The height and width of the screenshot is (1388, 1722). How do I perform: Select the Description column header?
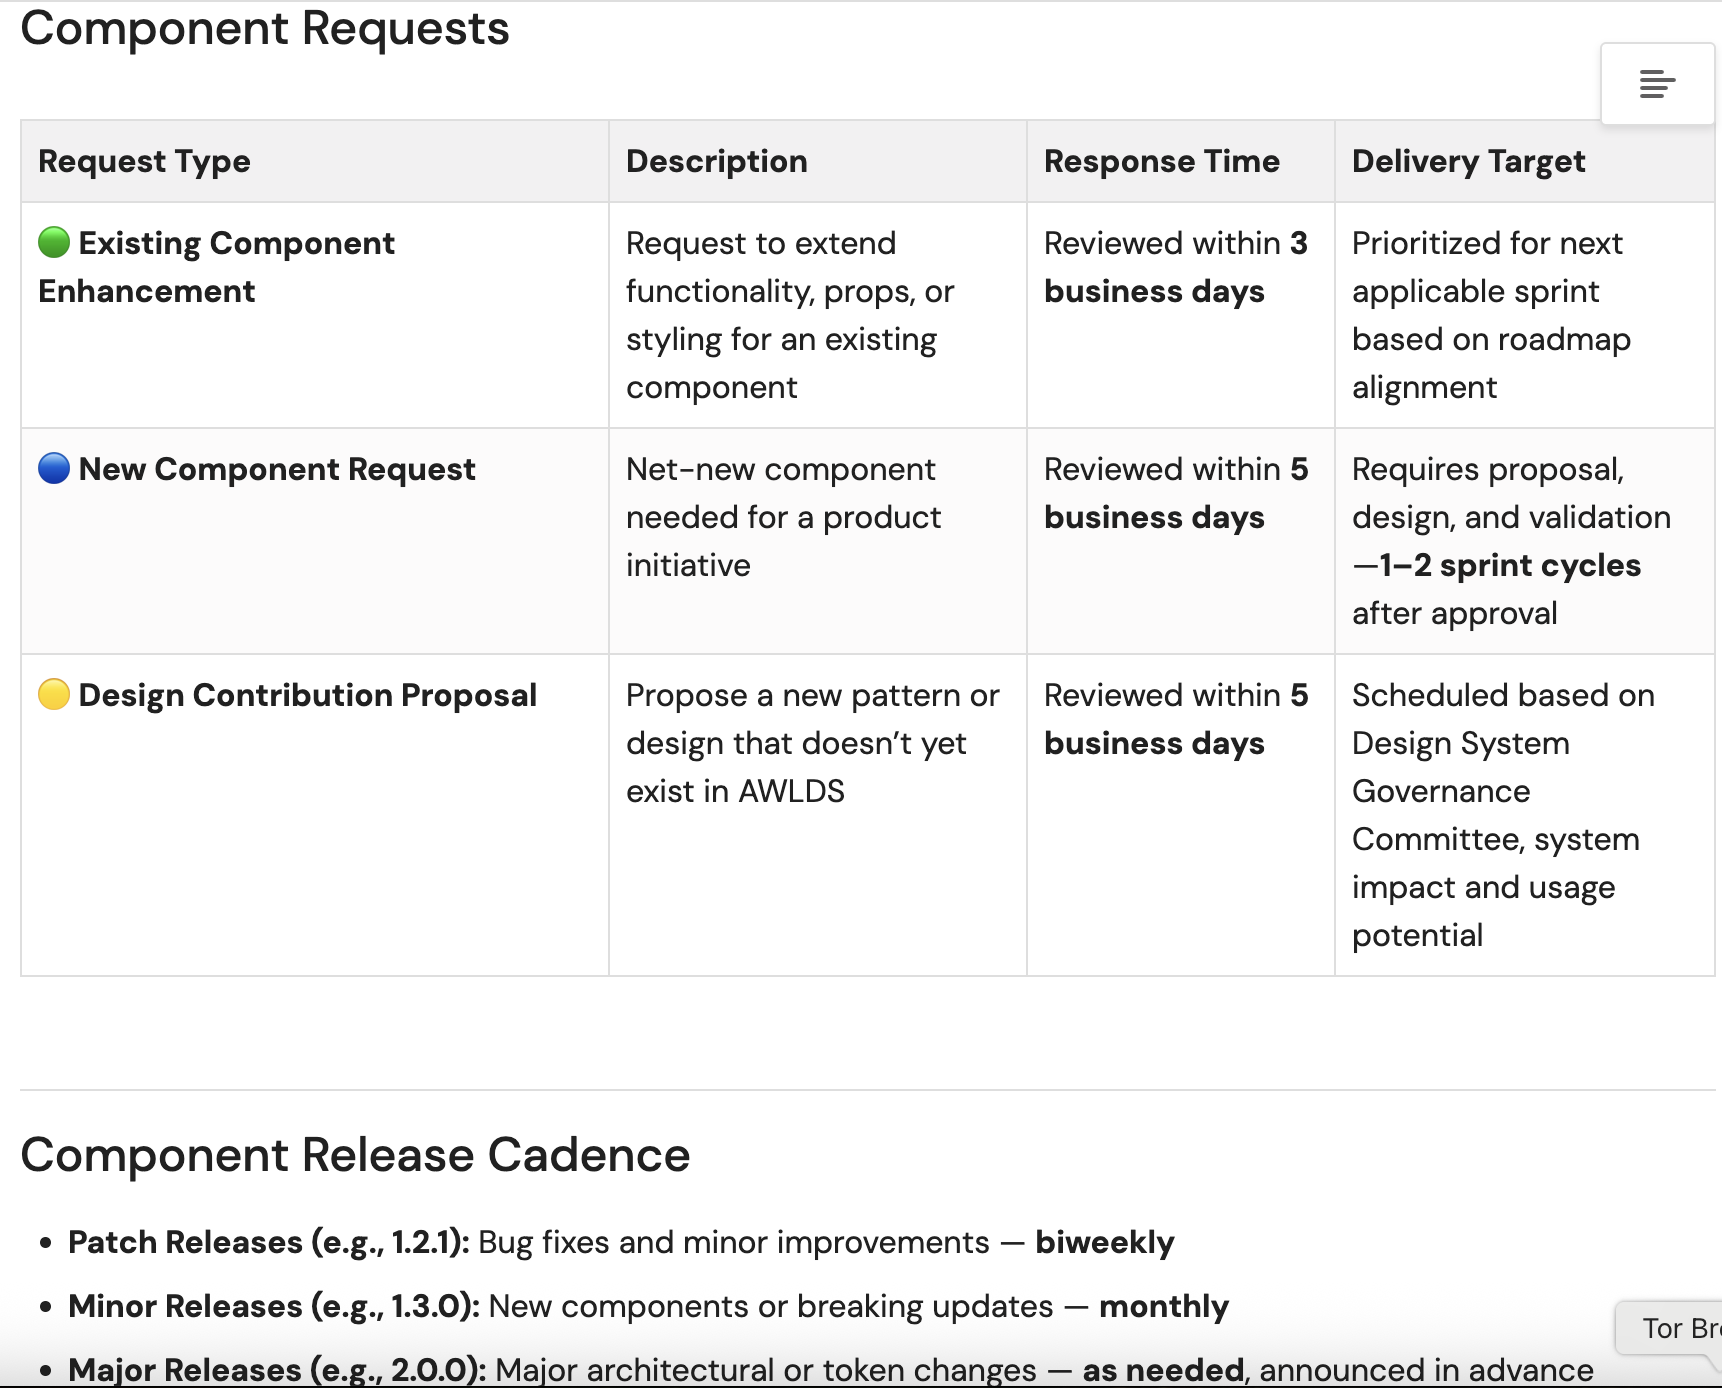pyautogui.click(x=716, y=162)
